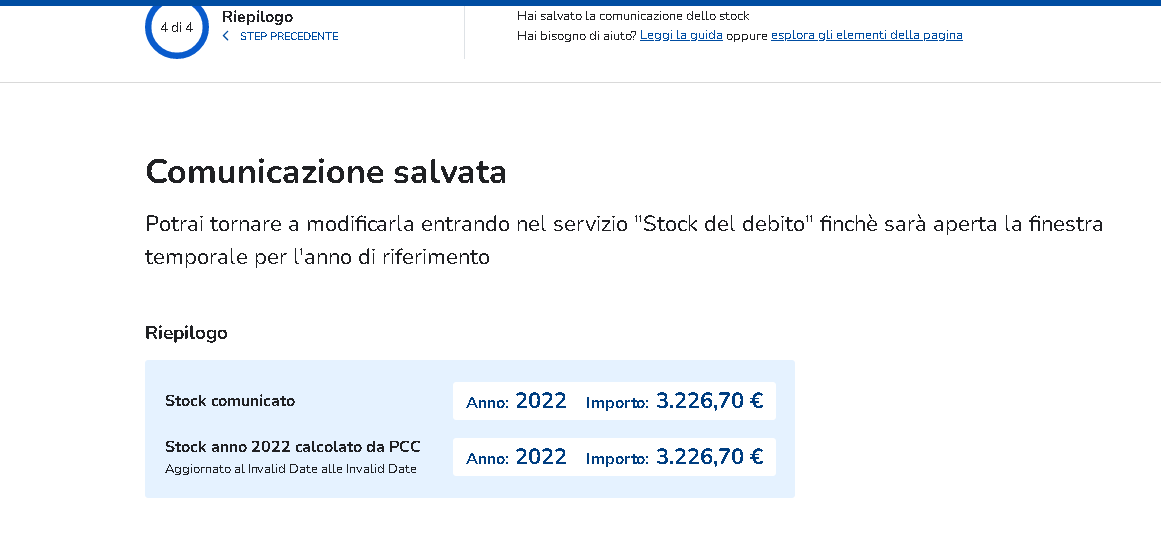Image resolution: width=1161 pixels, height=556 pixels.
Task: Click the Importo amount in the PCC row
Action: tap(709, 457)
